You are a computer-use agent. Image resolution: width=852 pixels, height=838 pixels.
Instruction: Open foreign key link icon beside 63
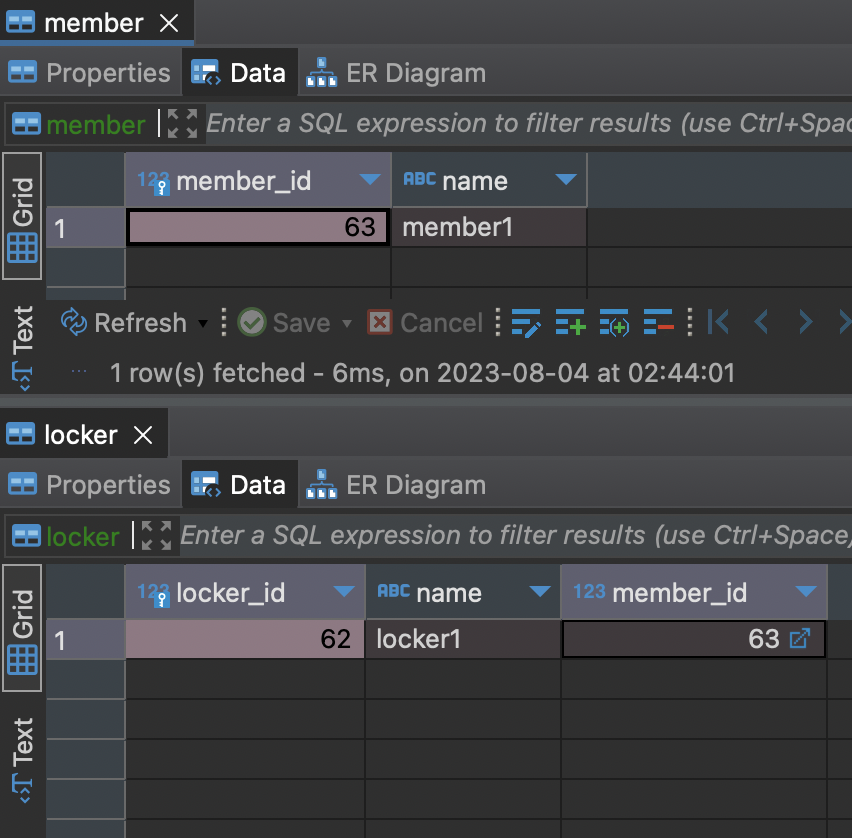(x=799, y=639)
